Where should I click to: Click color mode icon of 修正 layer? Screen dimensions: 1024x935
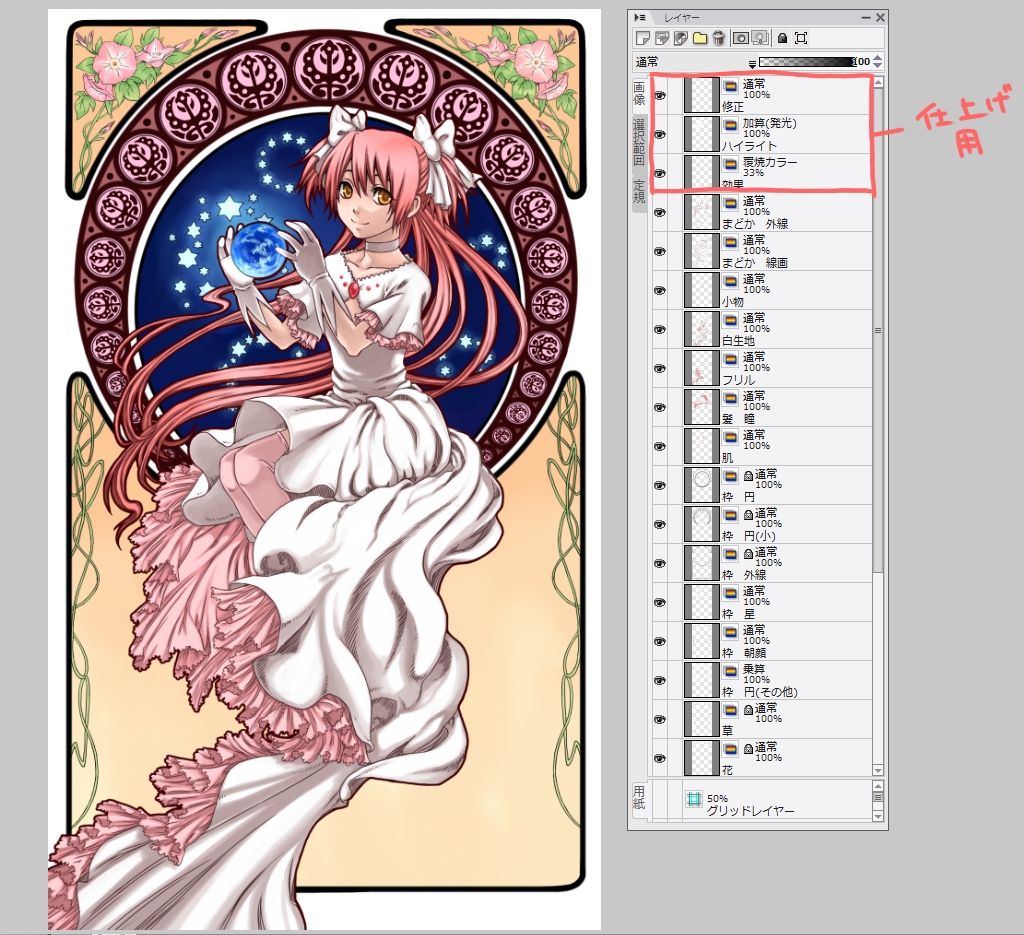(731, 85)
